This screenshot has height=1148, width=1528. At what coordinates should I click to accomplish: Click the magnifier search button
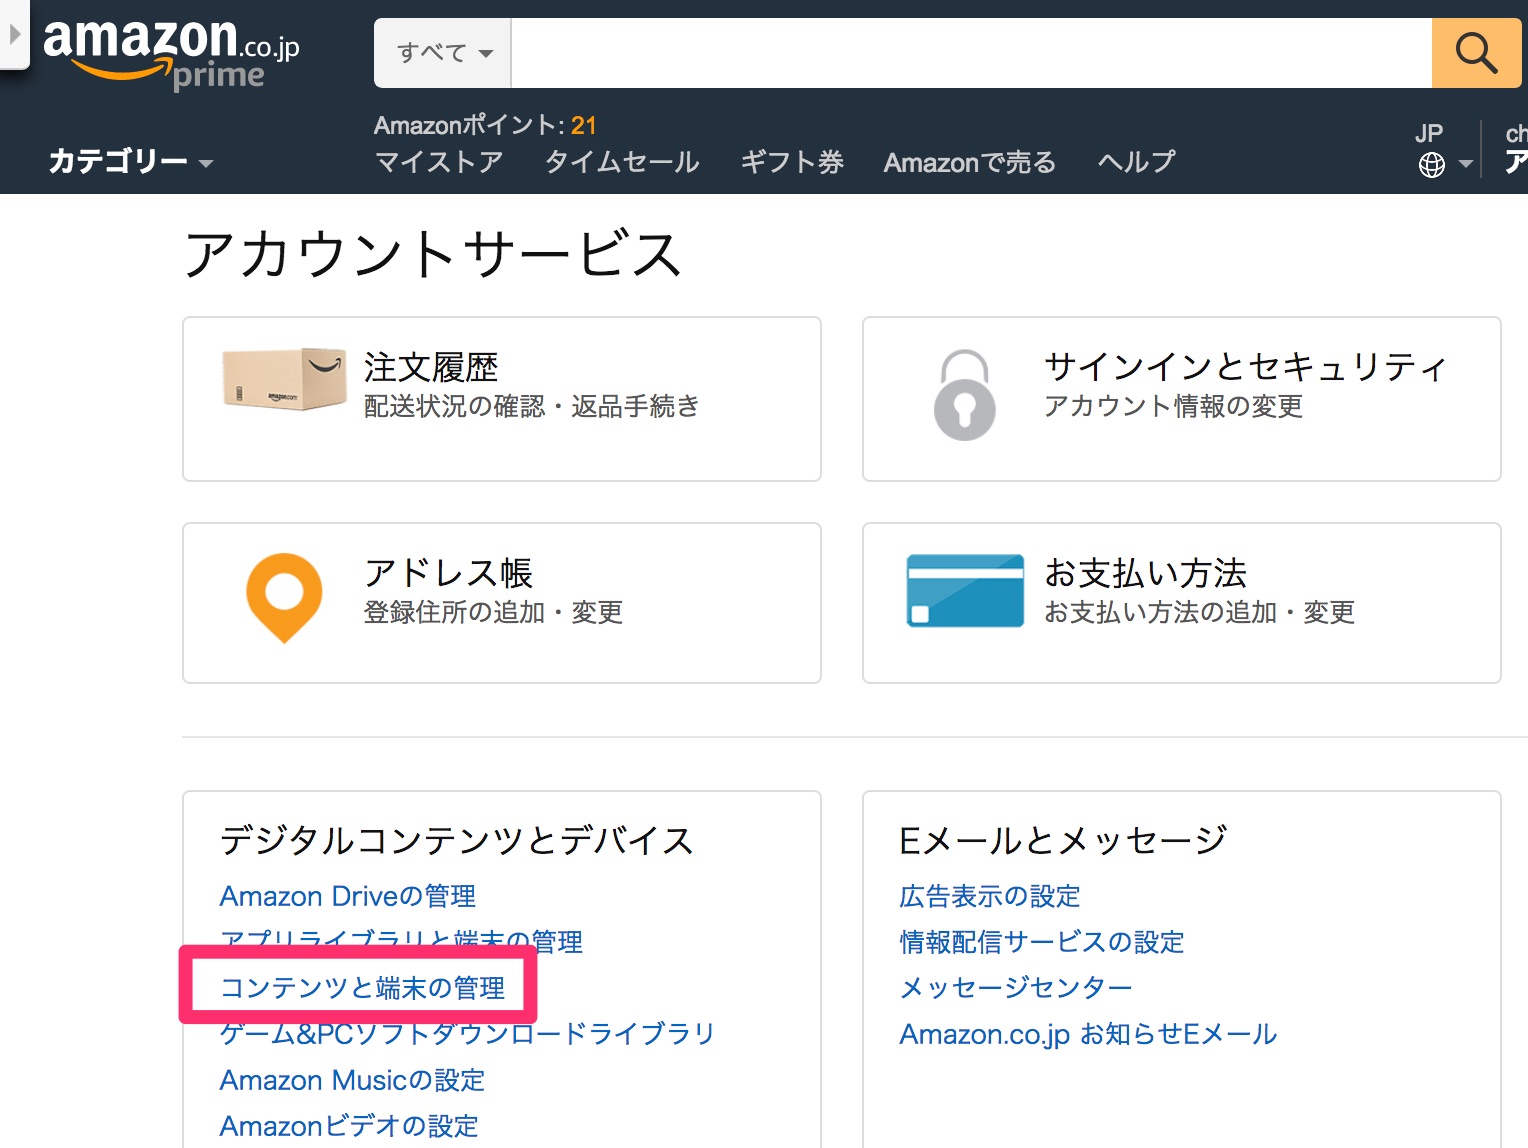pos(1476,53)
